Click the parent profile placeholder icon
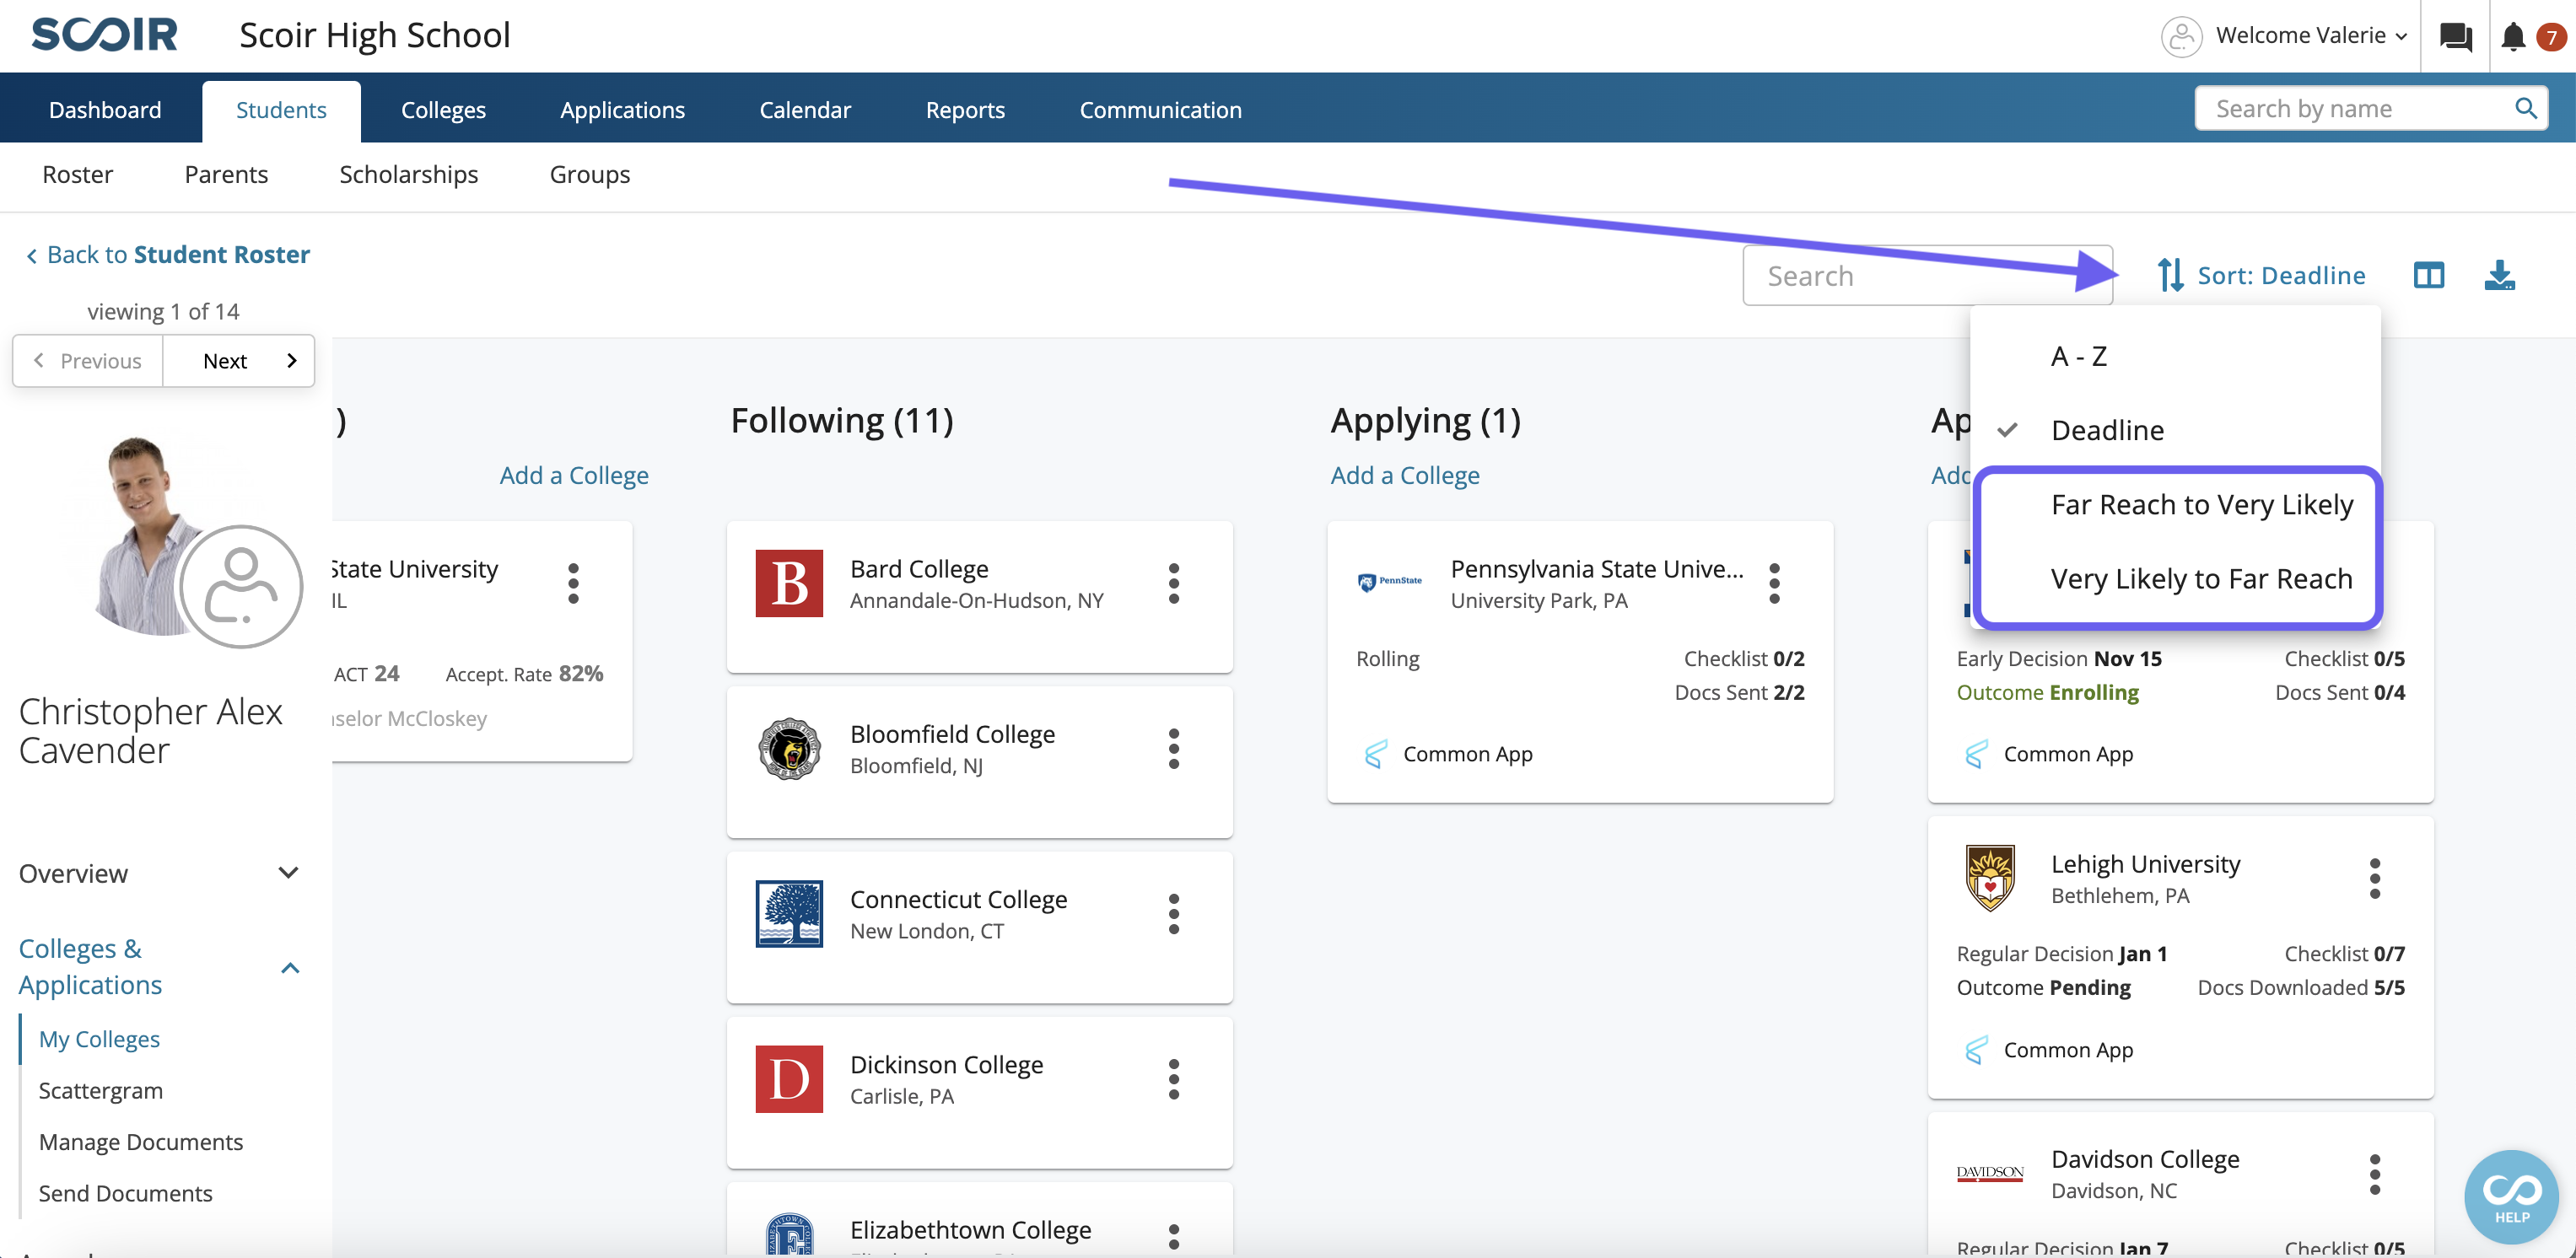Viewport: 2576px width, 1258px height. (x=240, y=587)
